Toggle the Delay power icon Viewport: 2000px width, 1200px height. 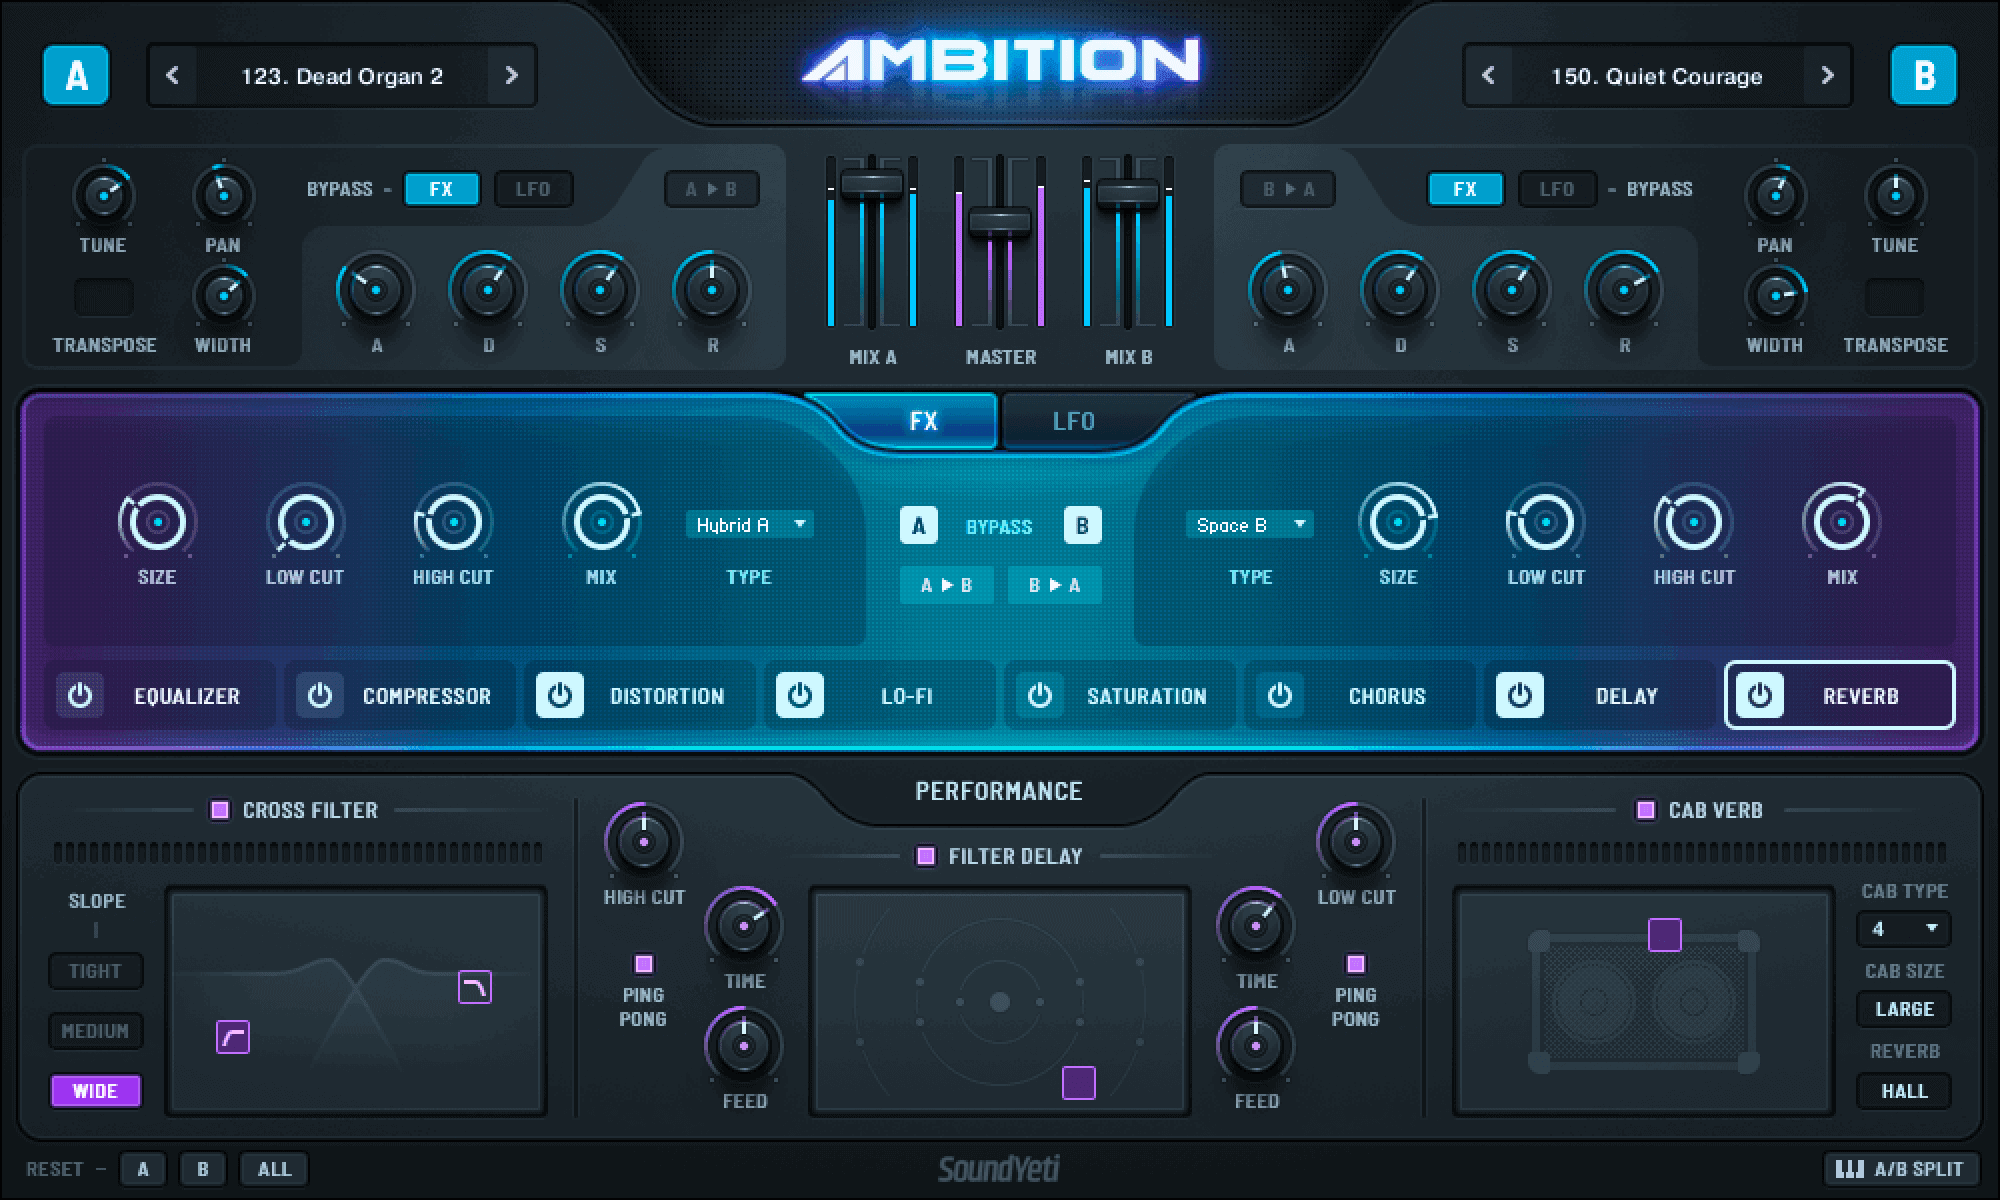(1520, 695)
